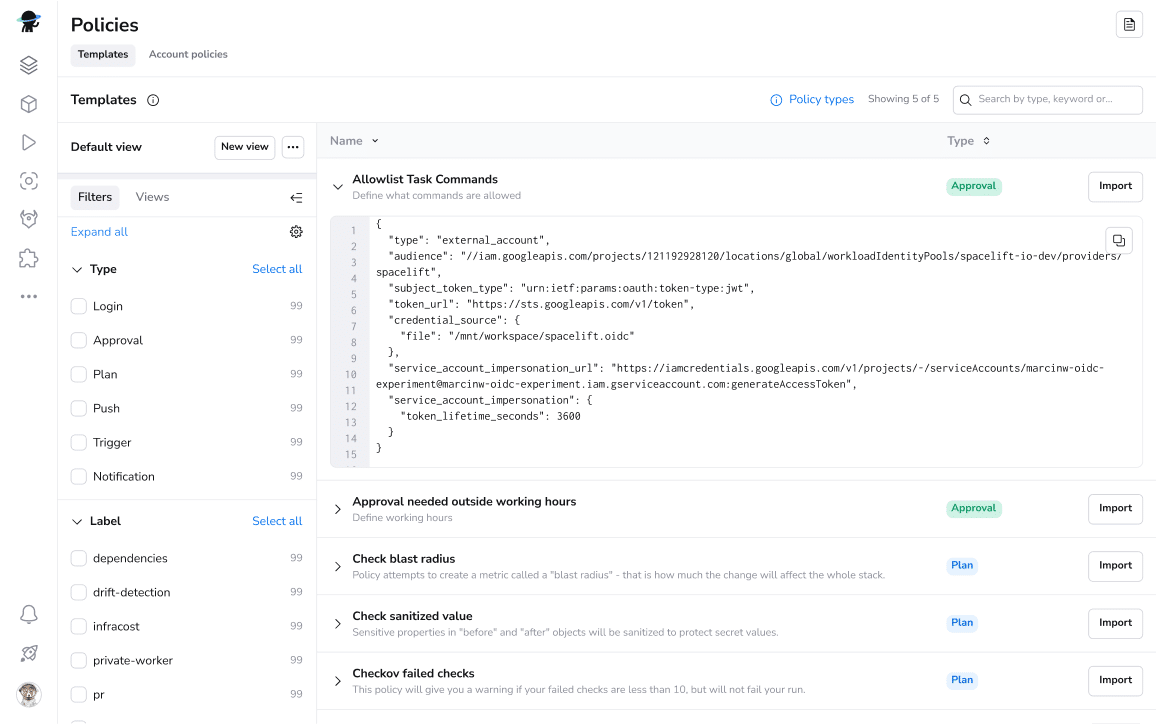Image resolution: width=1156 pixels, height=724 pixels.
Task: Tick the drift-detection label checkbox
Action: (79, 593)
